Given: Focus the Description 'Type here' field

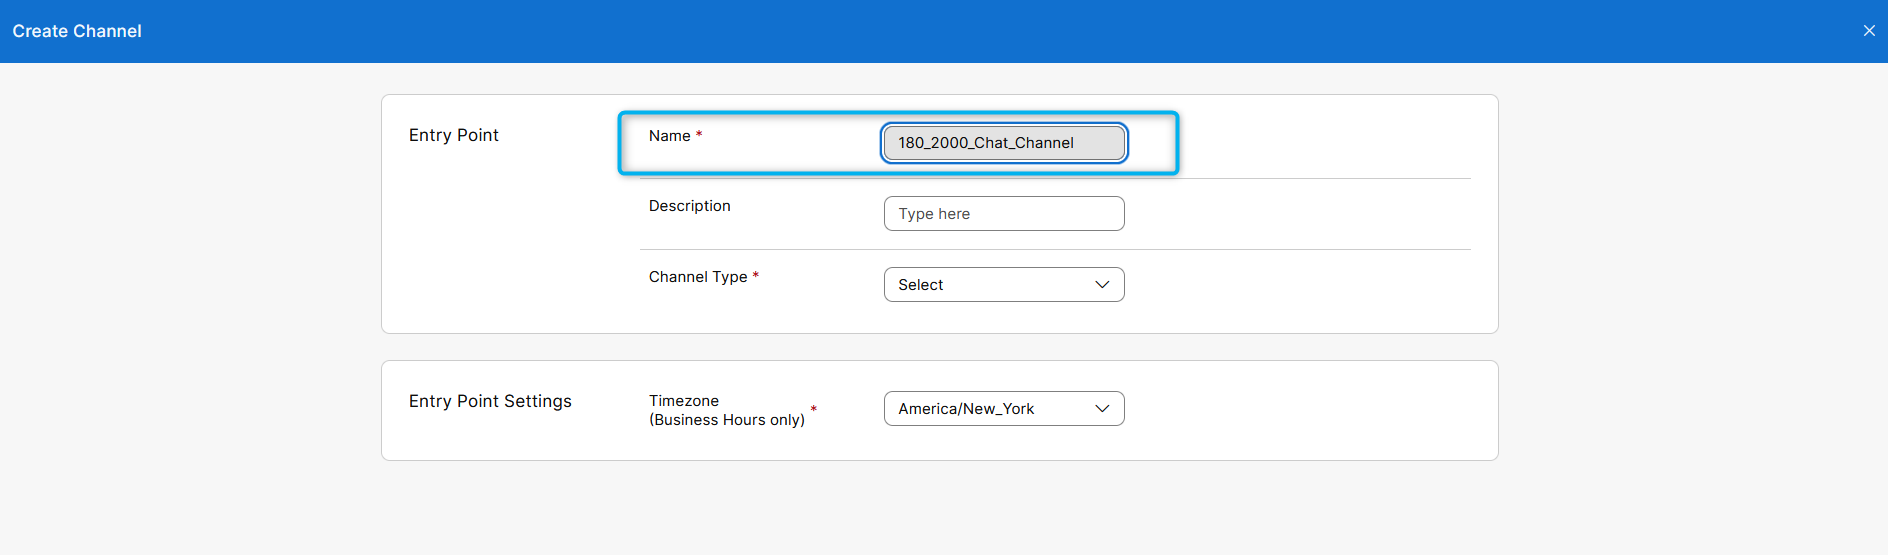Looking at the screenshot, I should coord(1003,214).
